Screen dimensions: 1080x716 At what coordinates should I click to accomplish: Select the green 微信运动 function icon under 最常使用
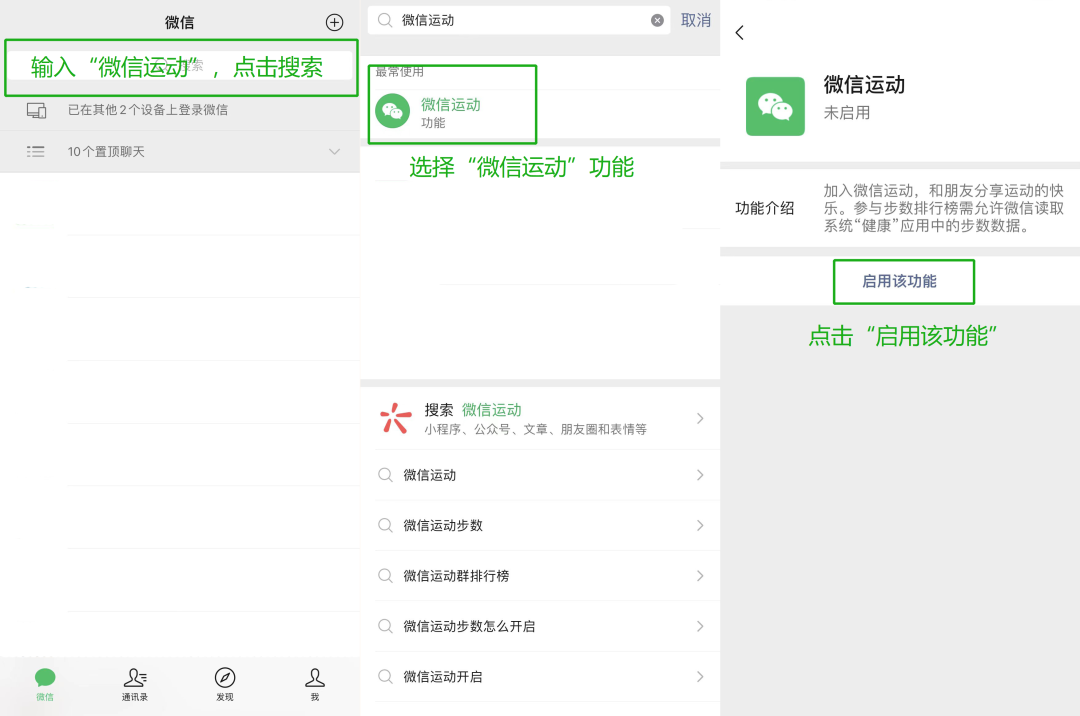[393, 111]
